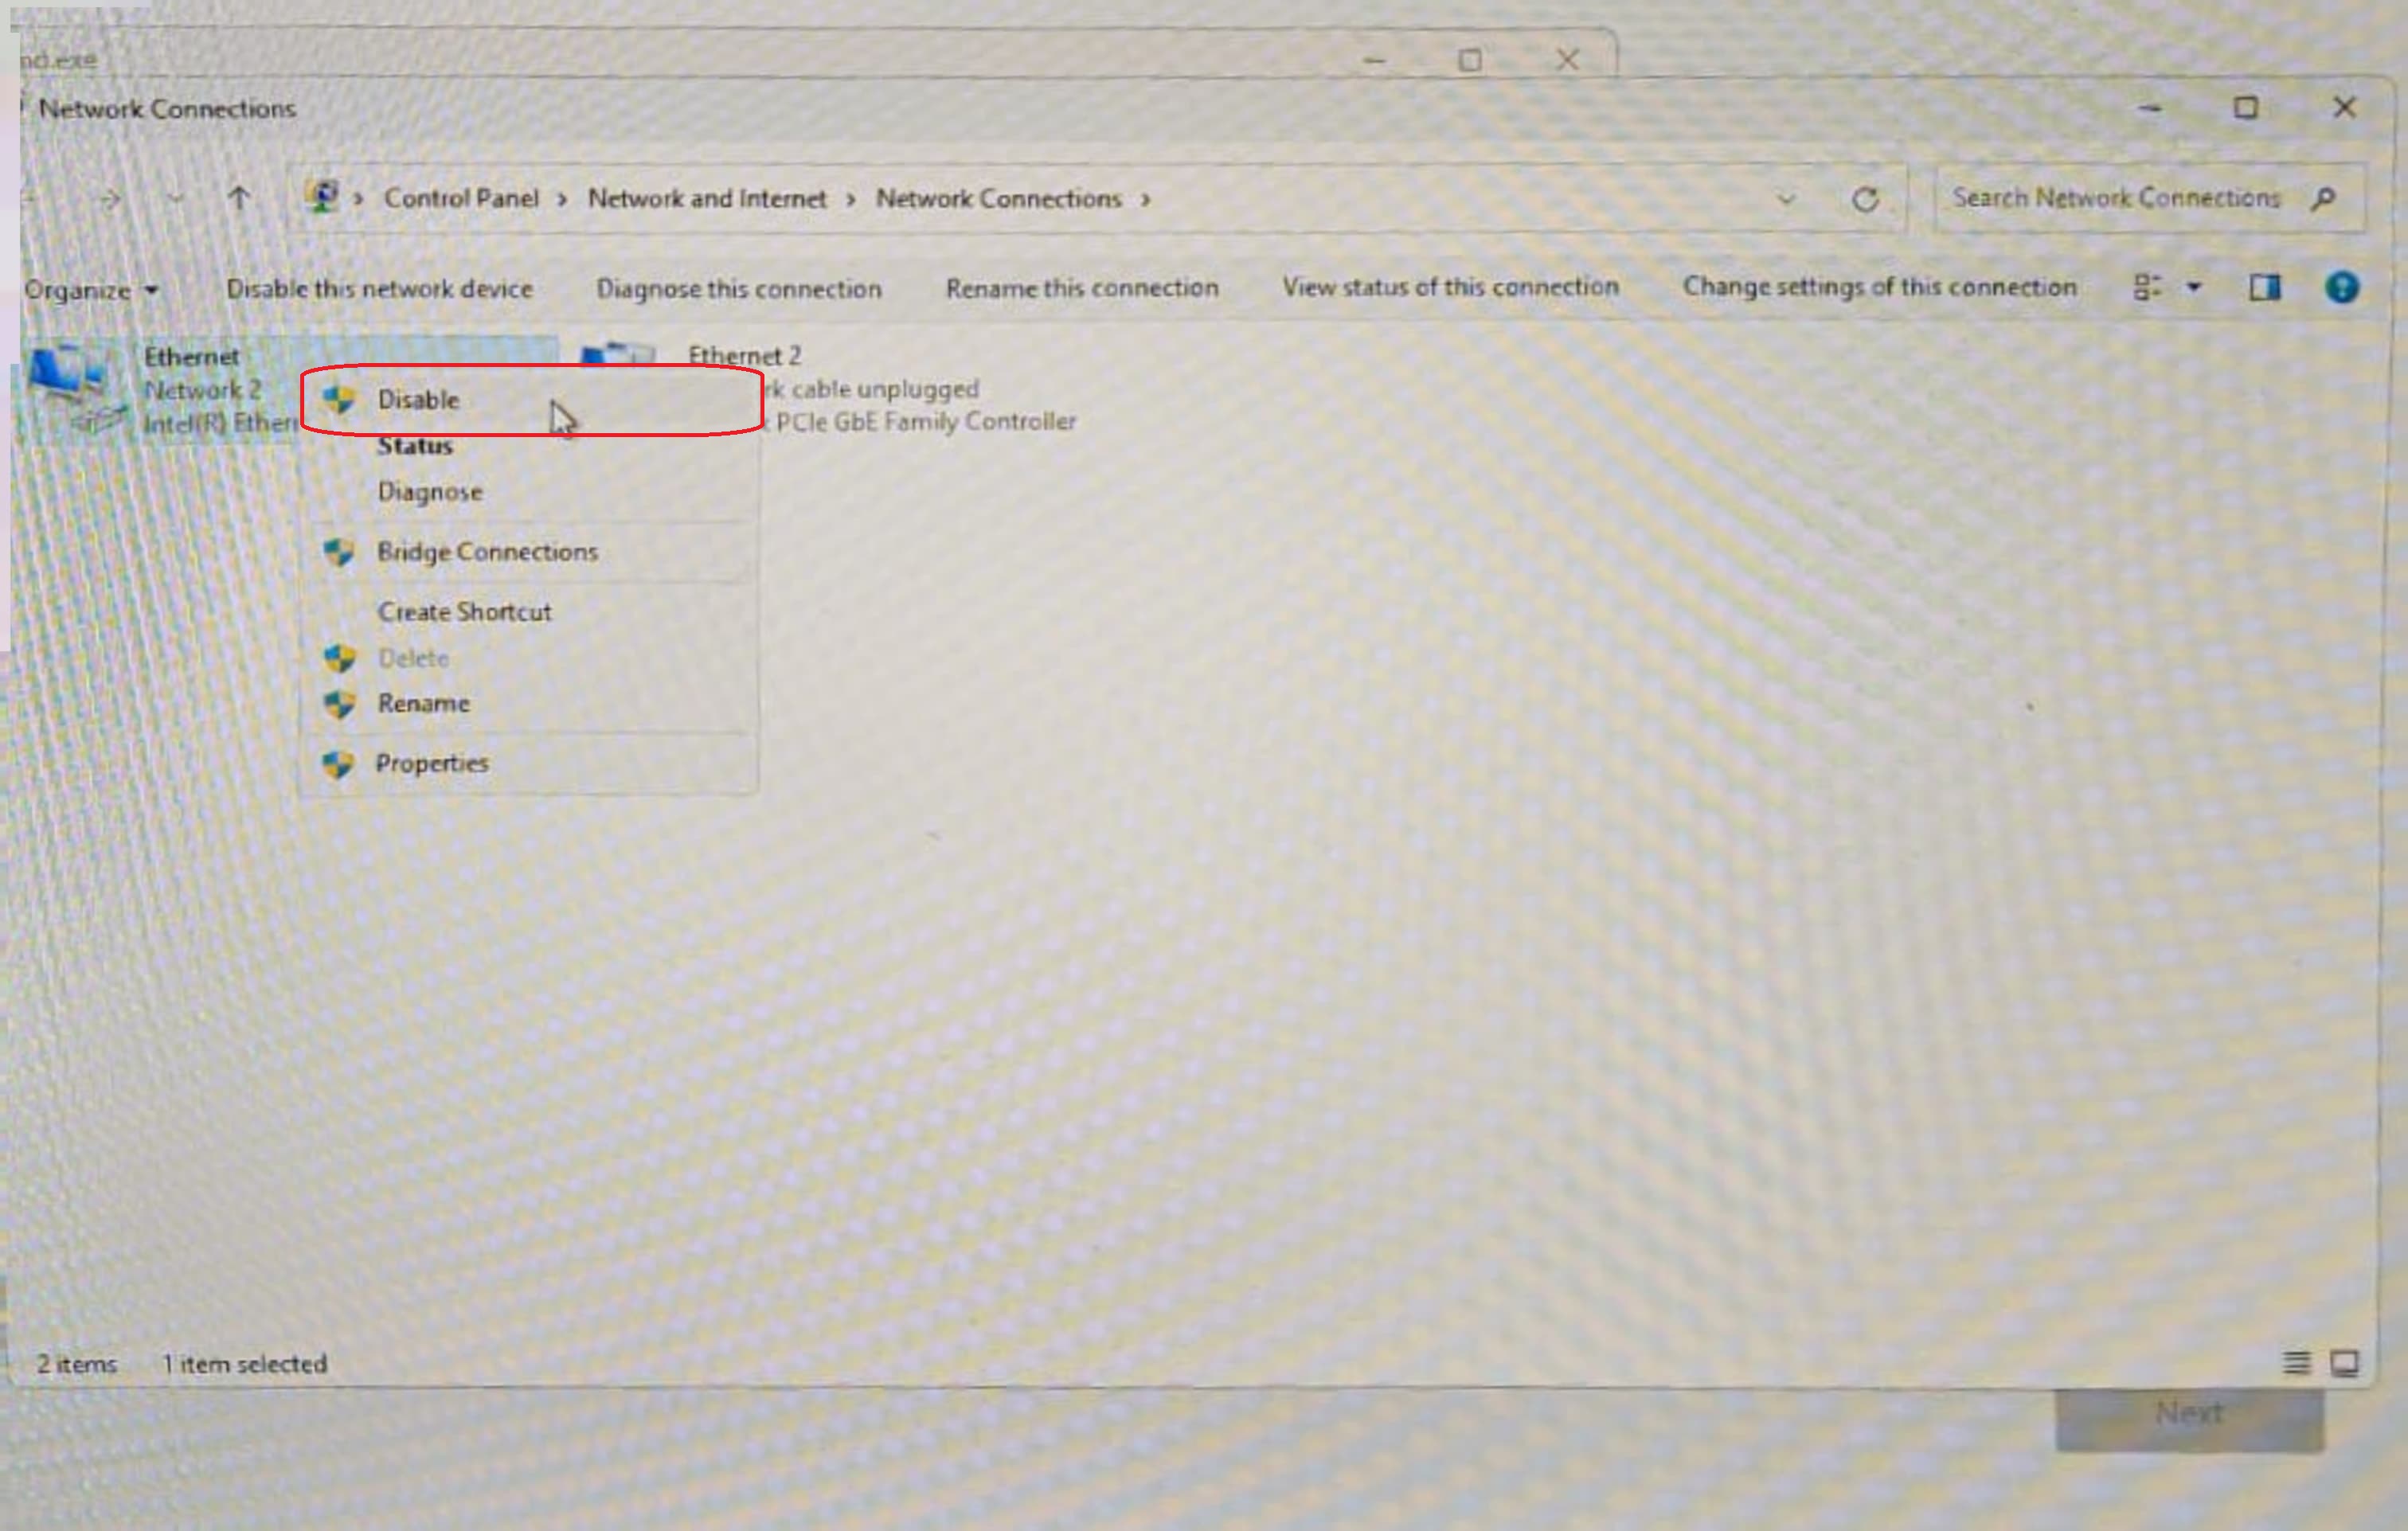
Task: Toggle the preview pane icon
Action: 2265,288
